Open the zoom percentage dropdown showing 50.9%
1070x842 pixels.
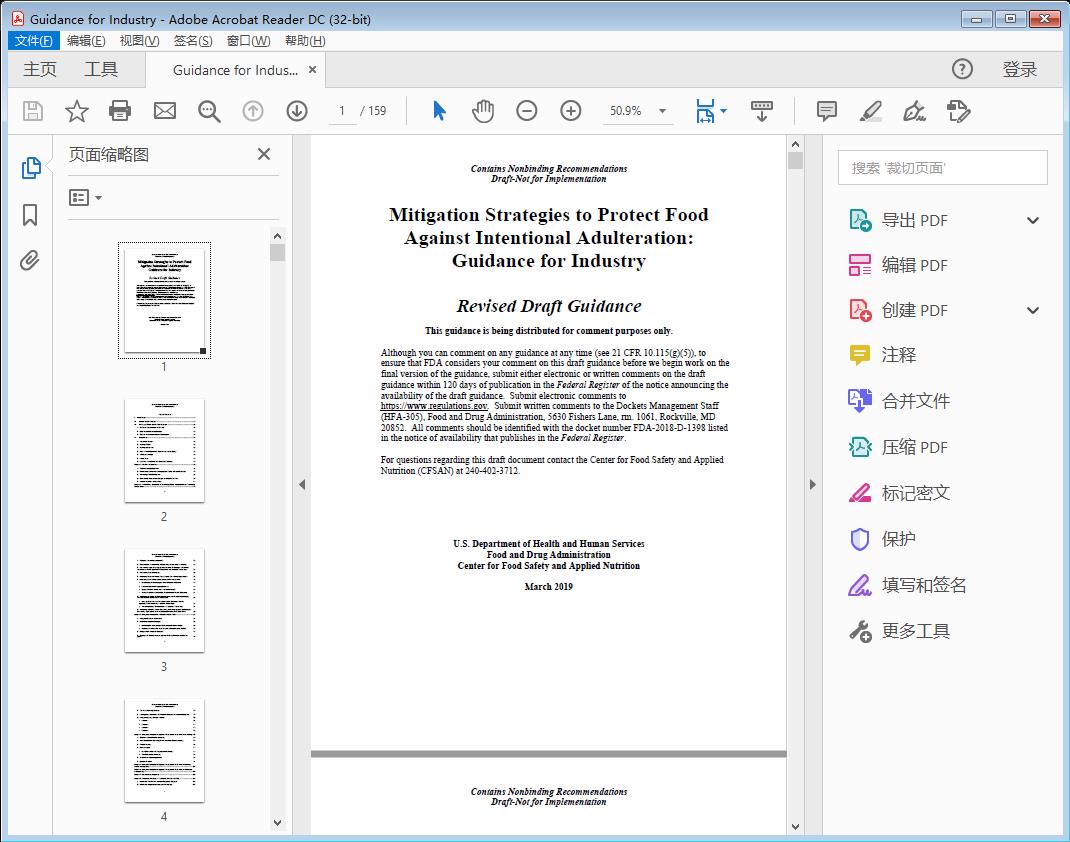click(x=661, y=111)
